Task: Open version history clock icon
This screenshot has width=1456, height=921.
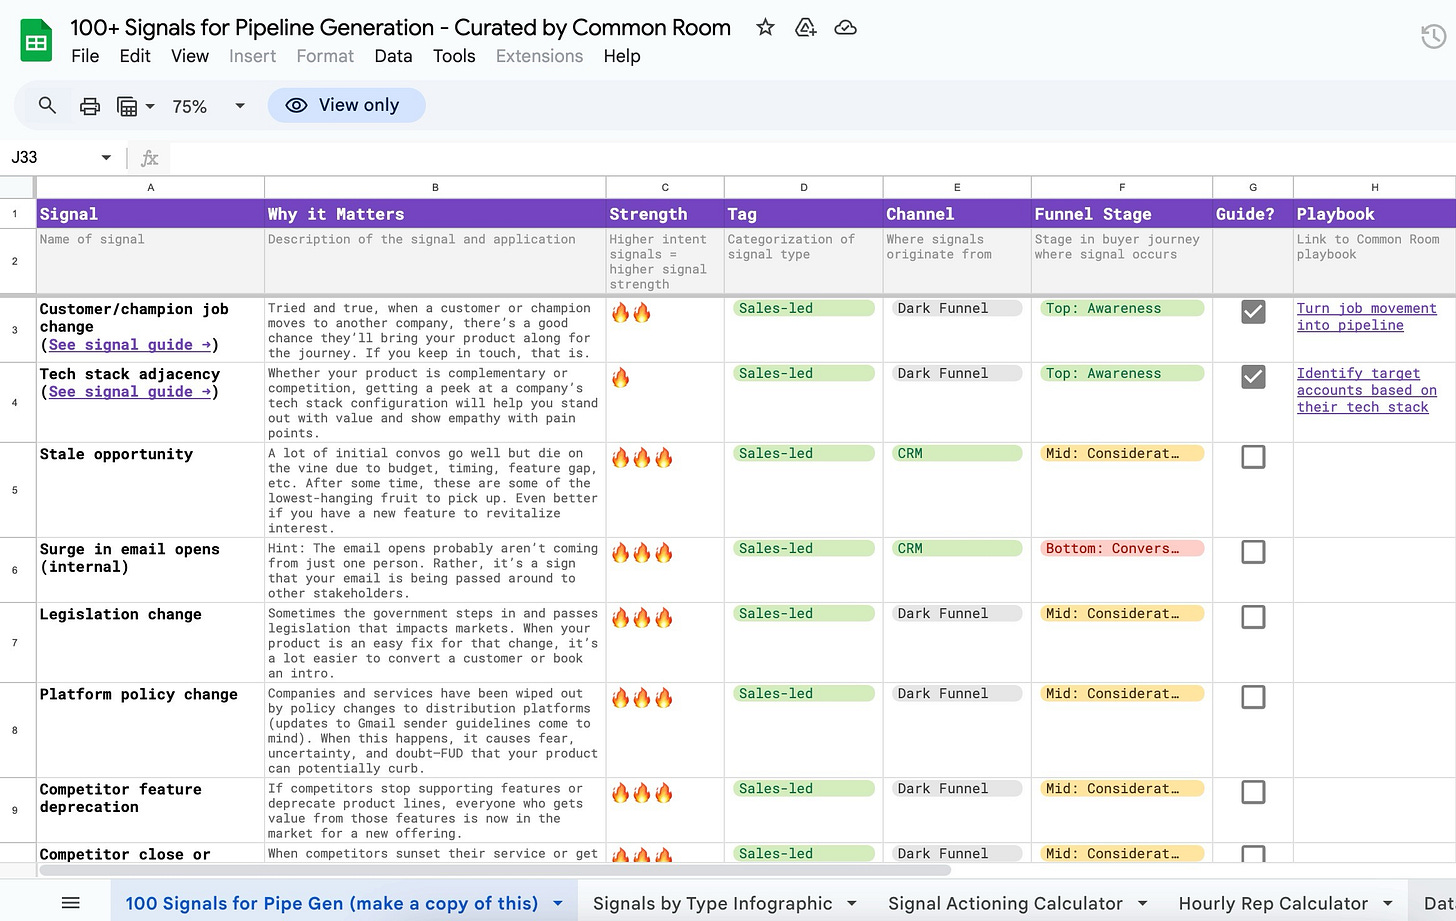Action: (x=1433, y=37)
